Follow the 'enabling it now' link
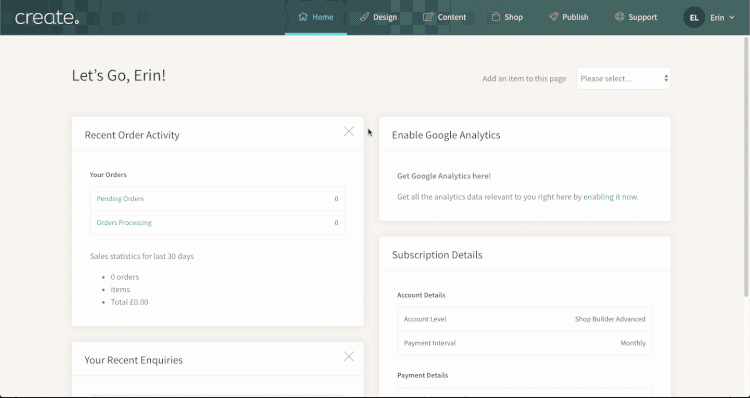 (610, 197)
